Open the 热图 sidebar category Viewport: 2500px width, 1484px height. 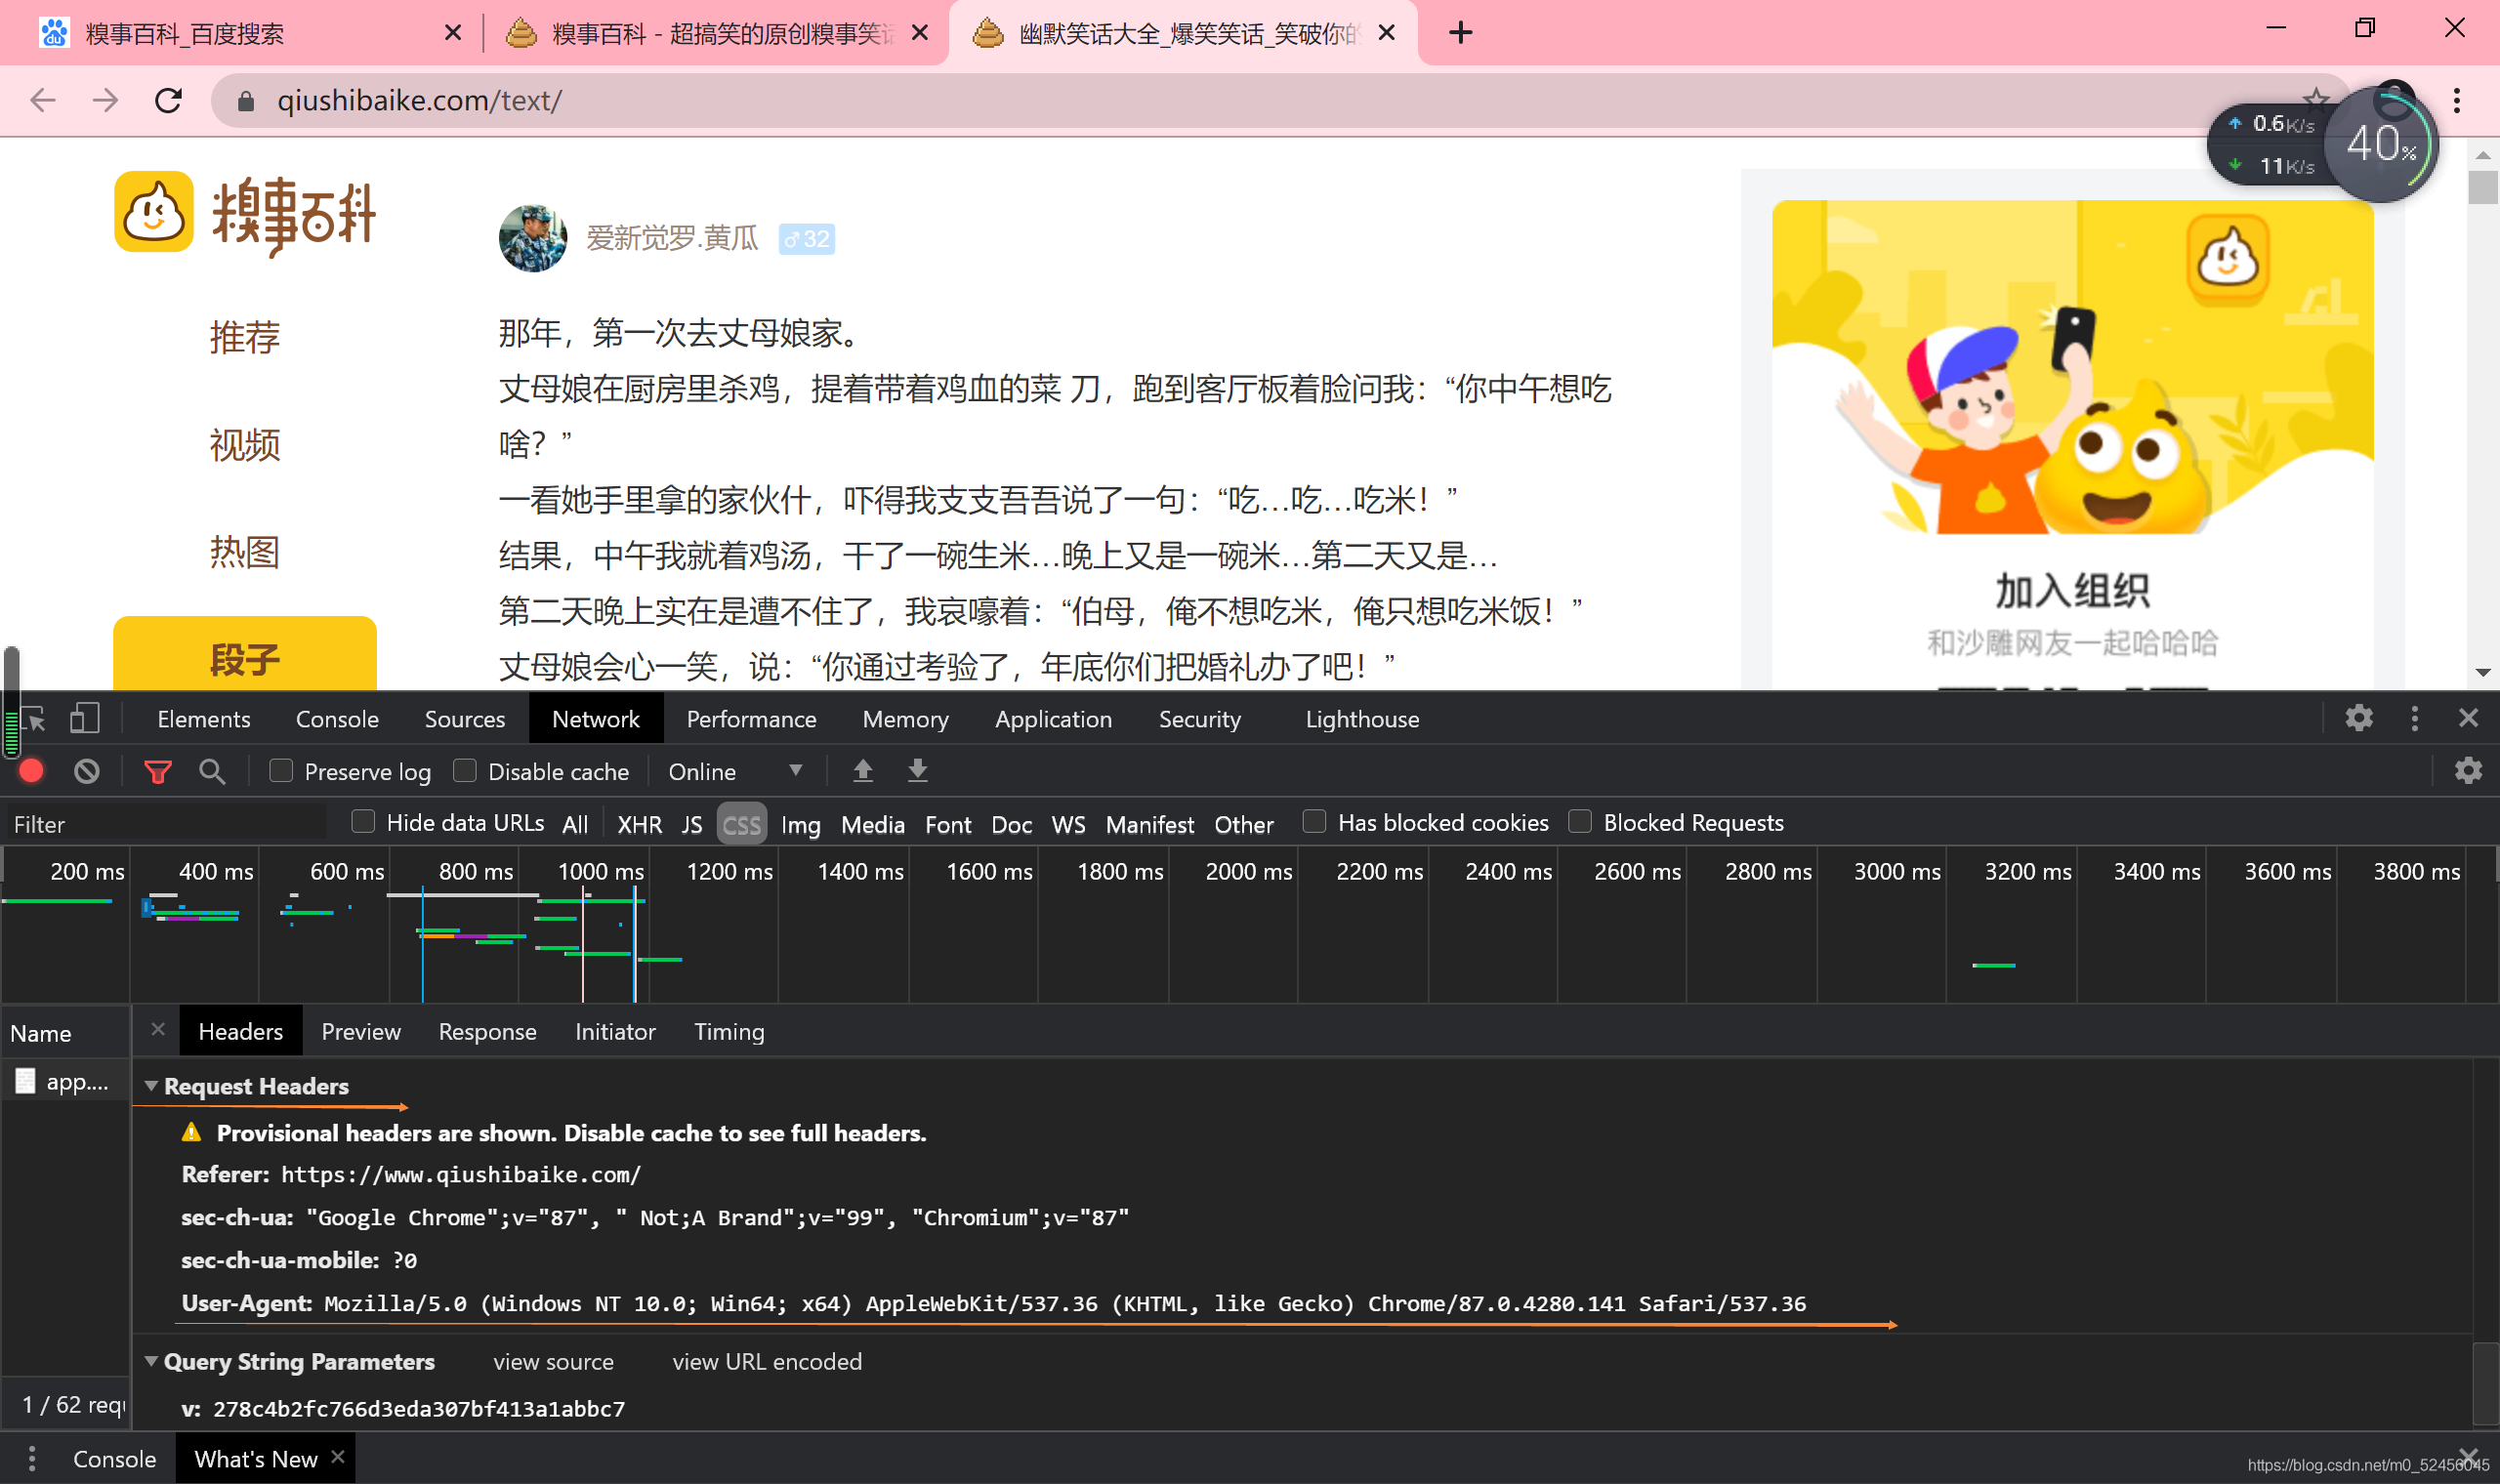click(x=245, y=552)
